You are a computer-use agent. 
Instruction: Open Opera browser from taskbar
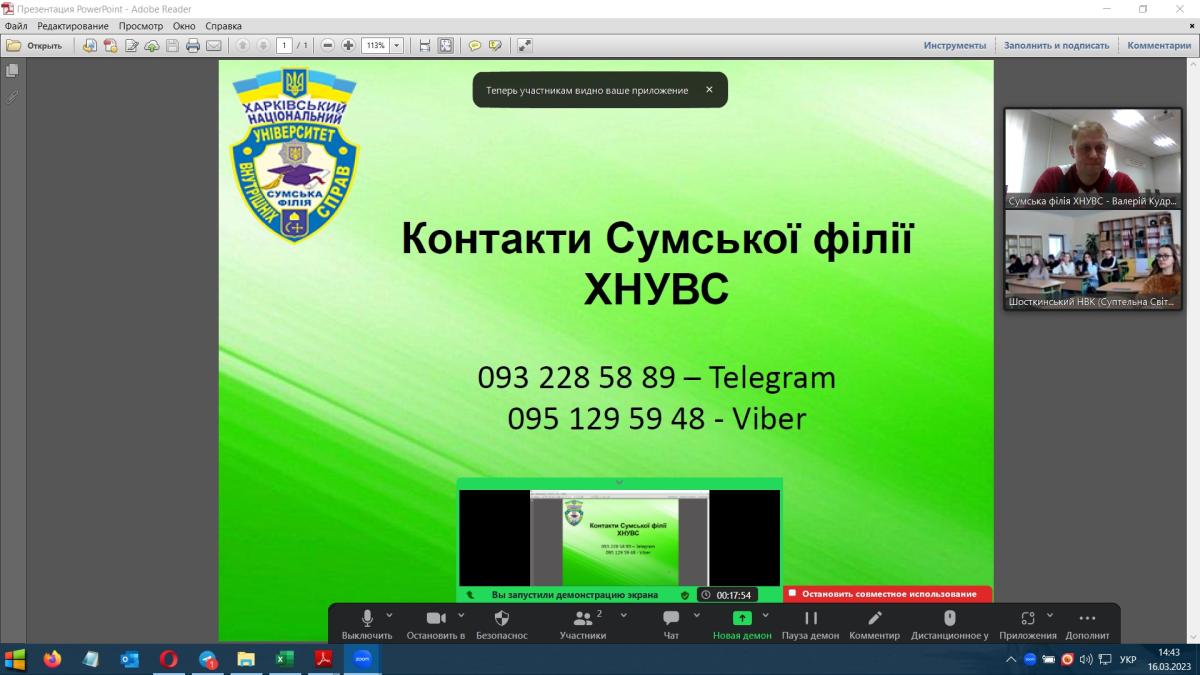click(169, 659)
